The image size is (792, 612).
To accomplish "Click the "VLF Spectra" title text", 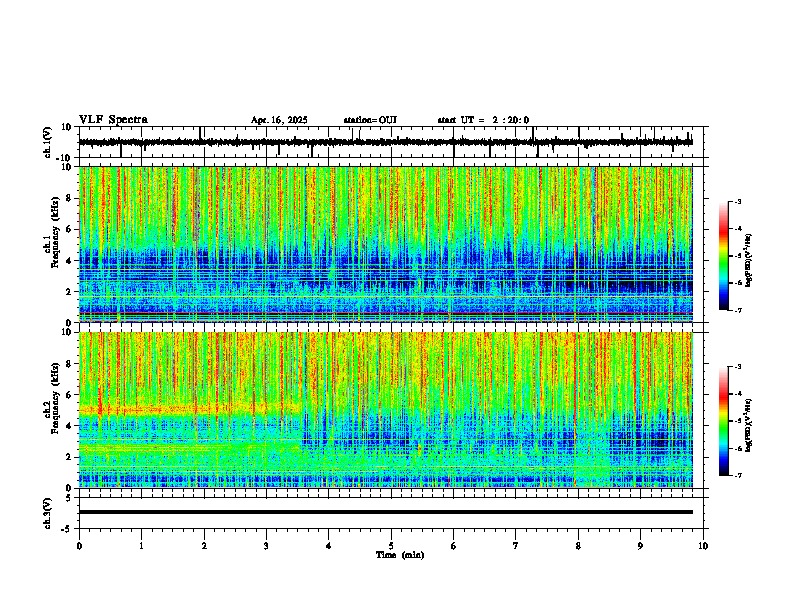I will click(x=113, y=120).
